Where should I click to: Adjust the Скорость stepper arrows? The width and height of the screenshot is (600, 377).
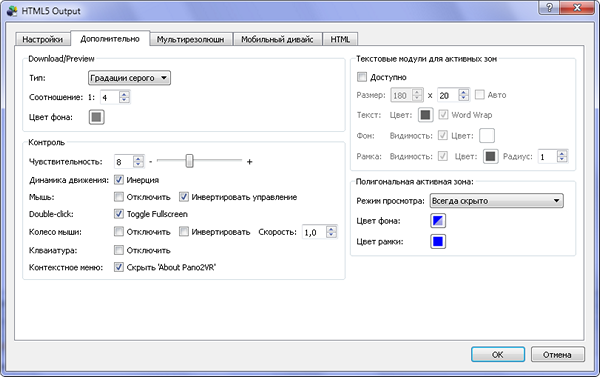332,232
